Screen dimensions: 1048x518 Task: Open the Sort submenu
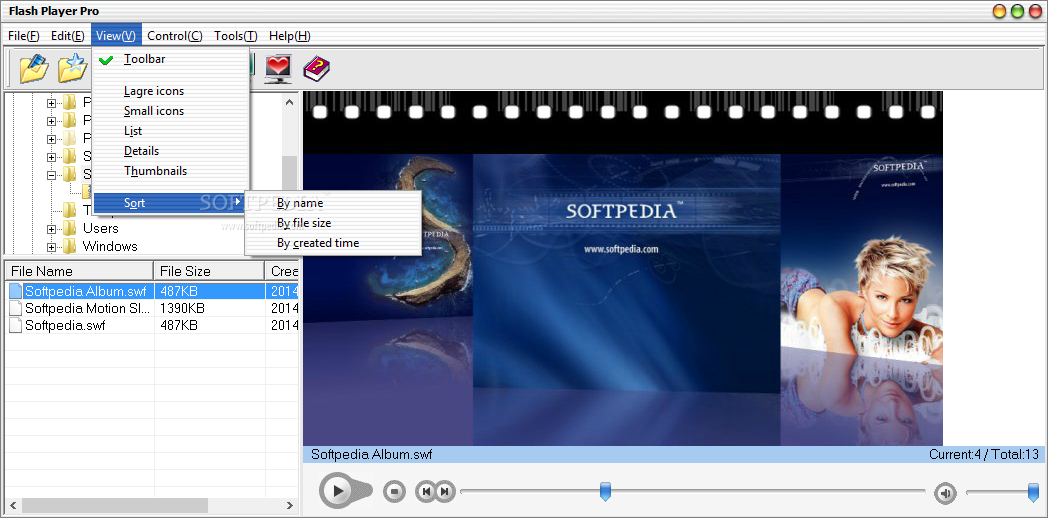pyautogui.click(x=170, y=203)
